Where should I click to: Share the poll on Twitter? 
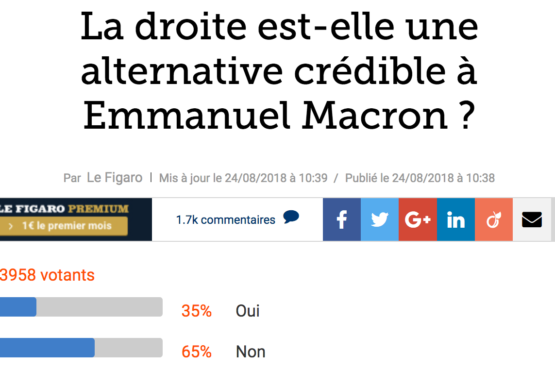pos(379,220)
